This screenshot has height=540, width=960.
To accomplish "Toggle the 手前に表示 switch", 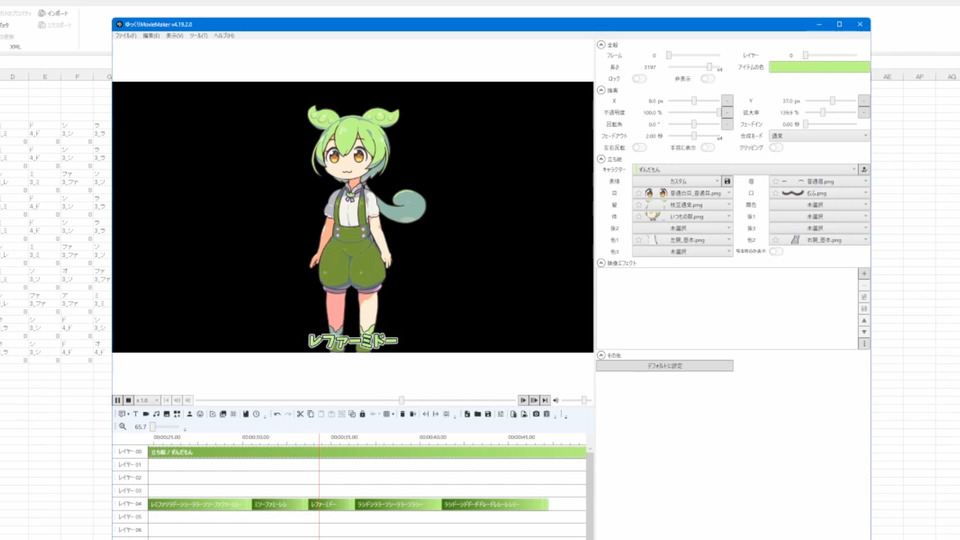I will click(x=708, y=147).
